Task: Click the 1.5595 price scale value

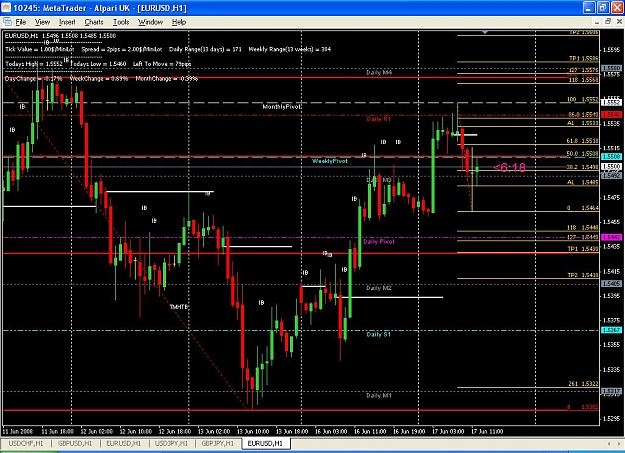Action: point(611,50)
